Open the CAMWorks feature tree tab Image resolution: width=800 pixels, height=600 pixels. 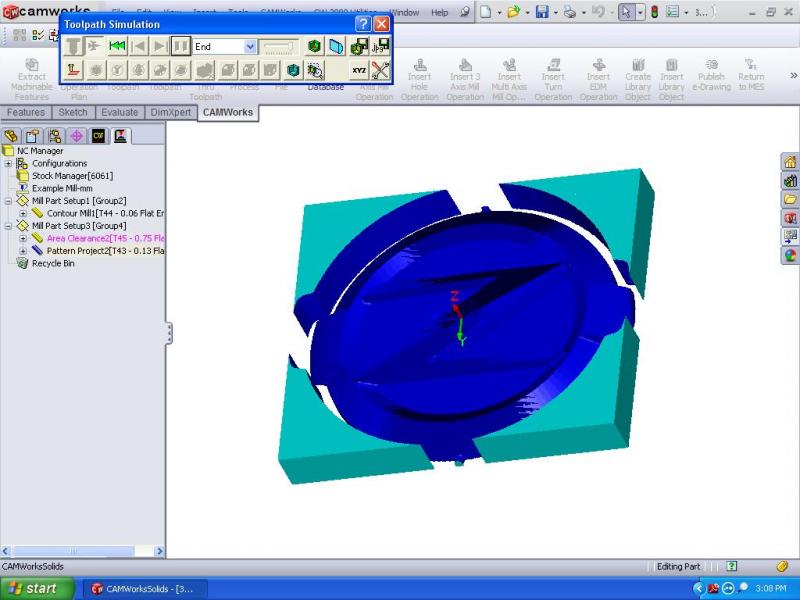coord(98,136)
